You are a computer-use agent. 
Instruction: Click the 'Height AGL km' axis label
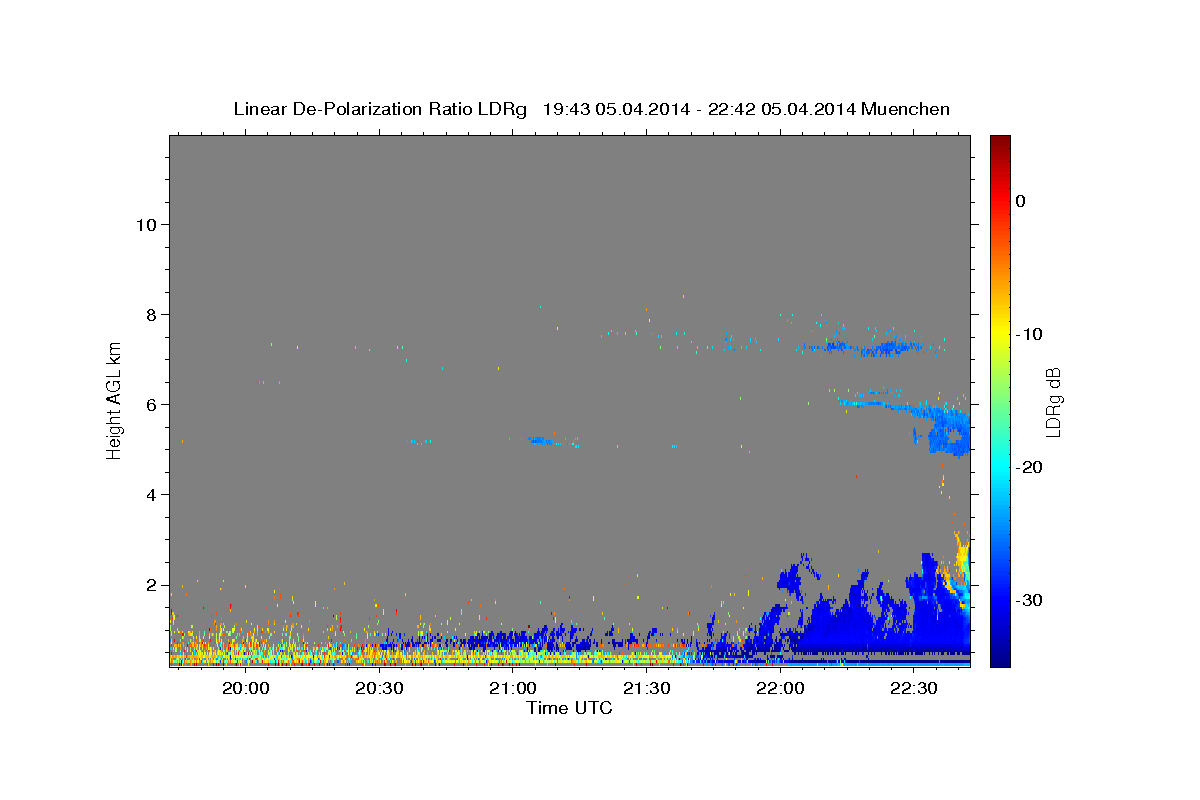(x=115, y=400)
